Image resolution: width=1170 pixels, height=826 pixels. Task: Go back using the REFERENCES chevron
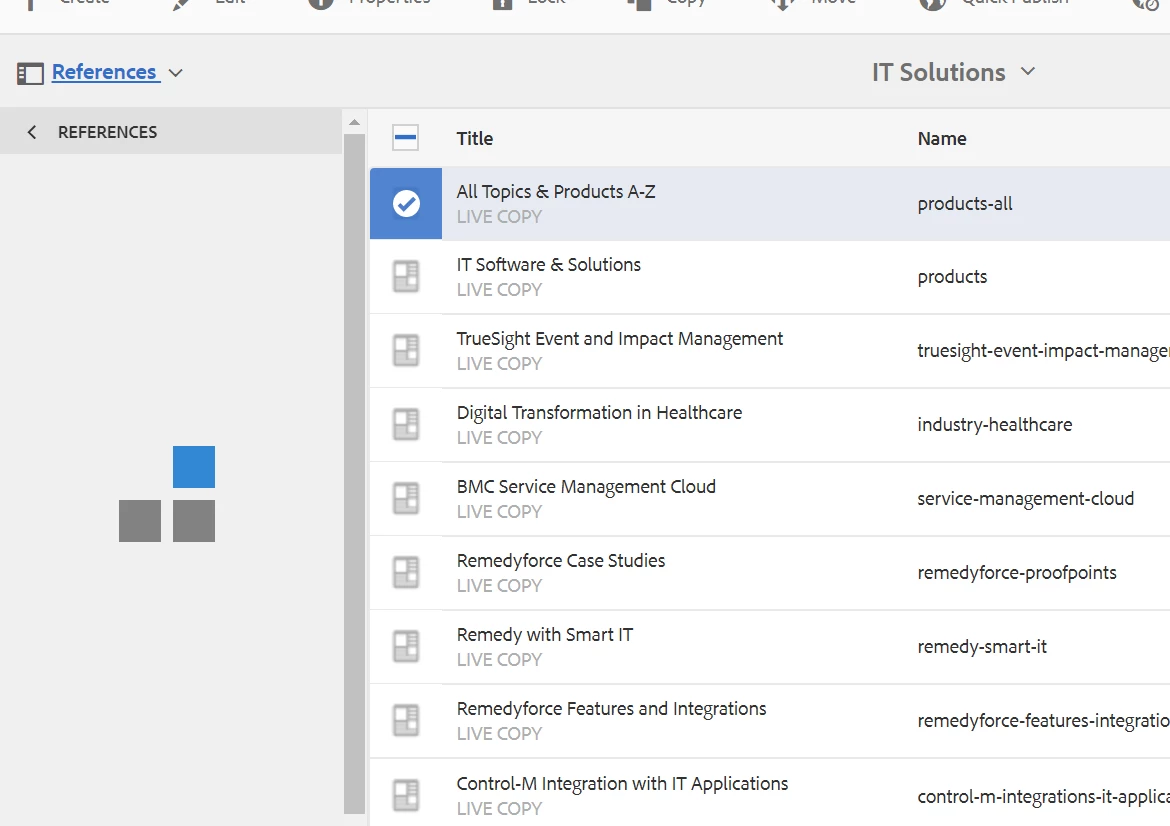point(32,132)
